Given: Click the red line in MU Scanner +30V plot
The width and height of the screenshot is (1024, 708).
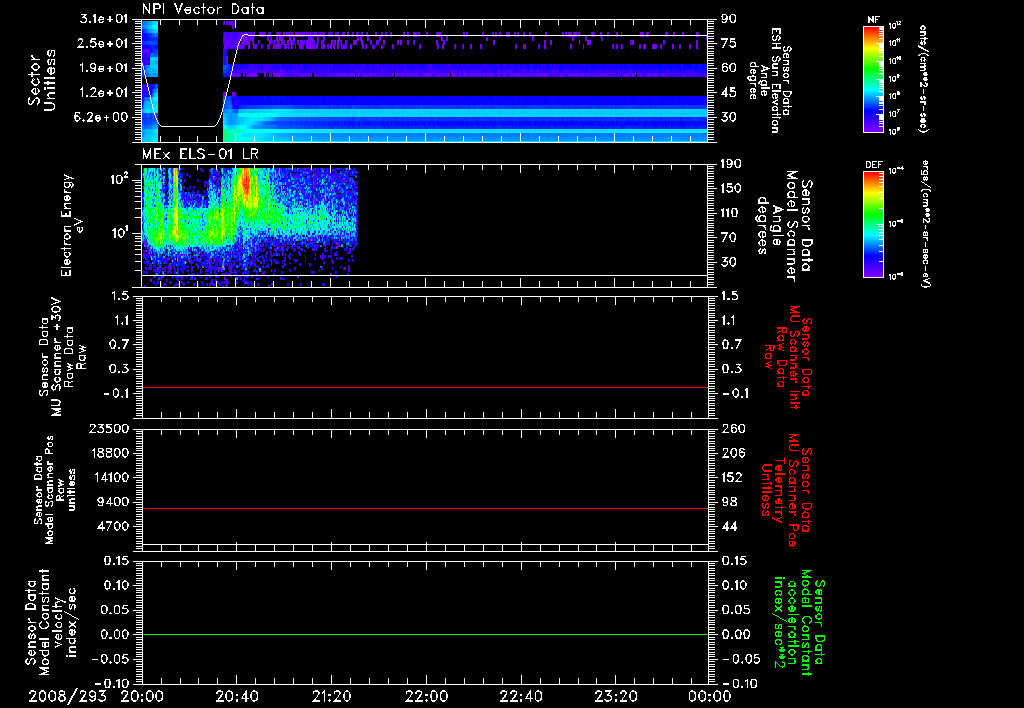Looking at the screenshot, I should point(425,387).
